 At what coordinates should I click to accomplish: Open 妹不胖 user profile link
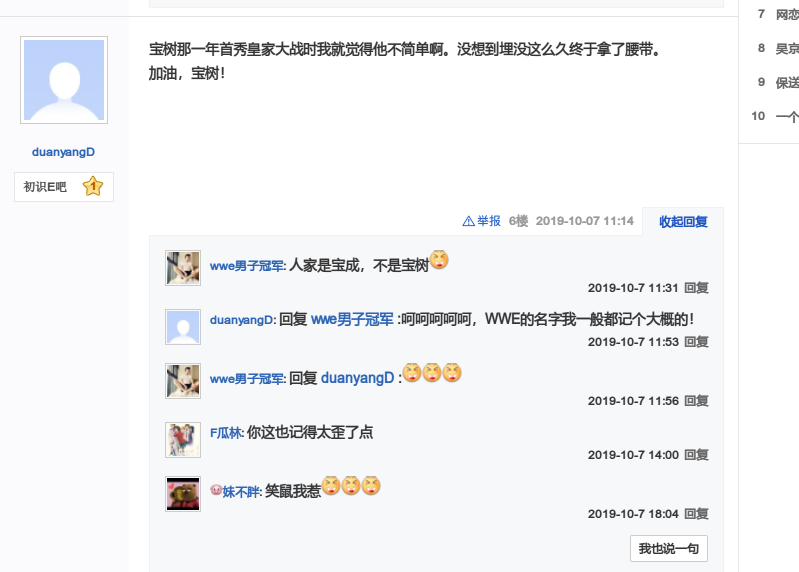(242, 492)
